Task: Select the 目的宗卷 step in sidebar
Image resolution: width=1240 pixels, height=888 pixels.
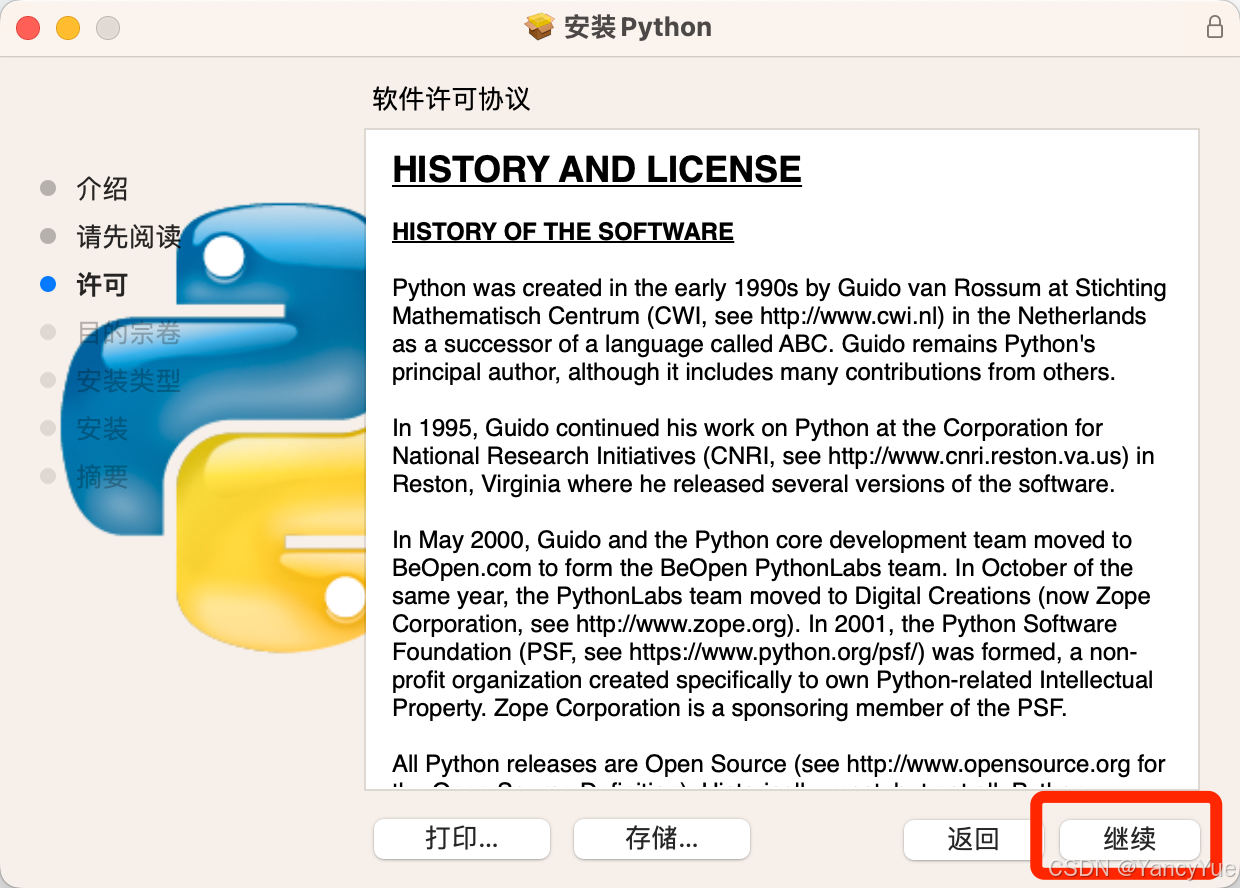Action: point(129,333)
